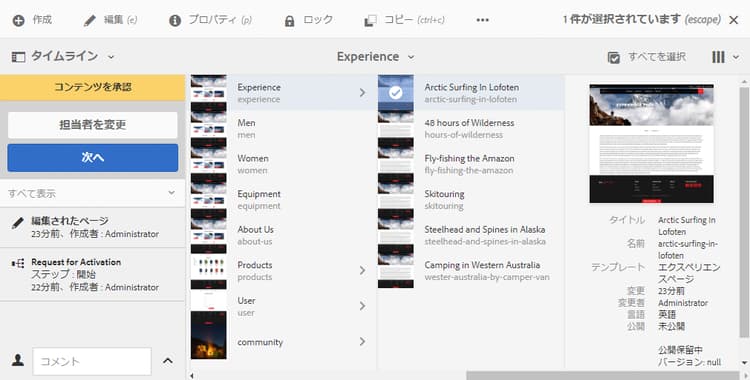Expand the community folder chevron
Screen dimensions: 750x380
tap(363, 341)
